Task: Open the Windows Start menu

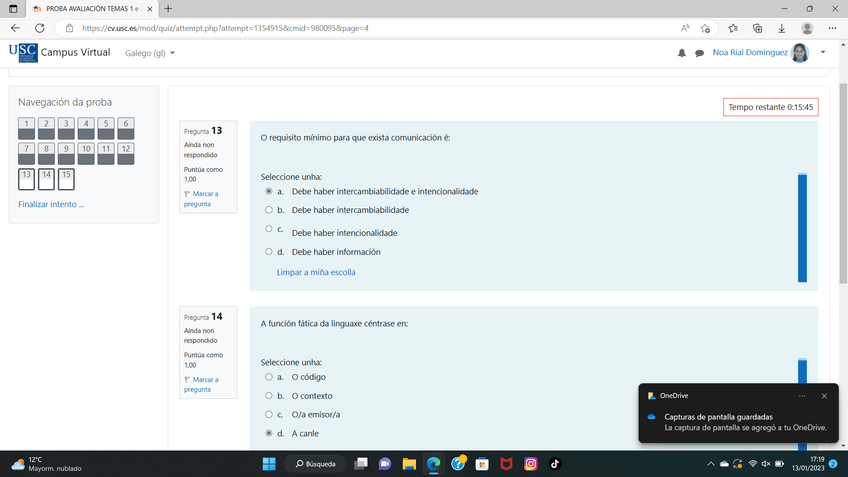Action: click(x=269, y=464)
